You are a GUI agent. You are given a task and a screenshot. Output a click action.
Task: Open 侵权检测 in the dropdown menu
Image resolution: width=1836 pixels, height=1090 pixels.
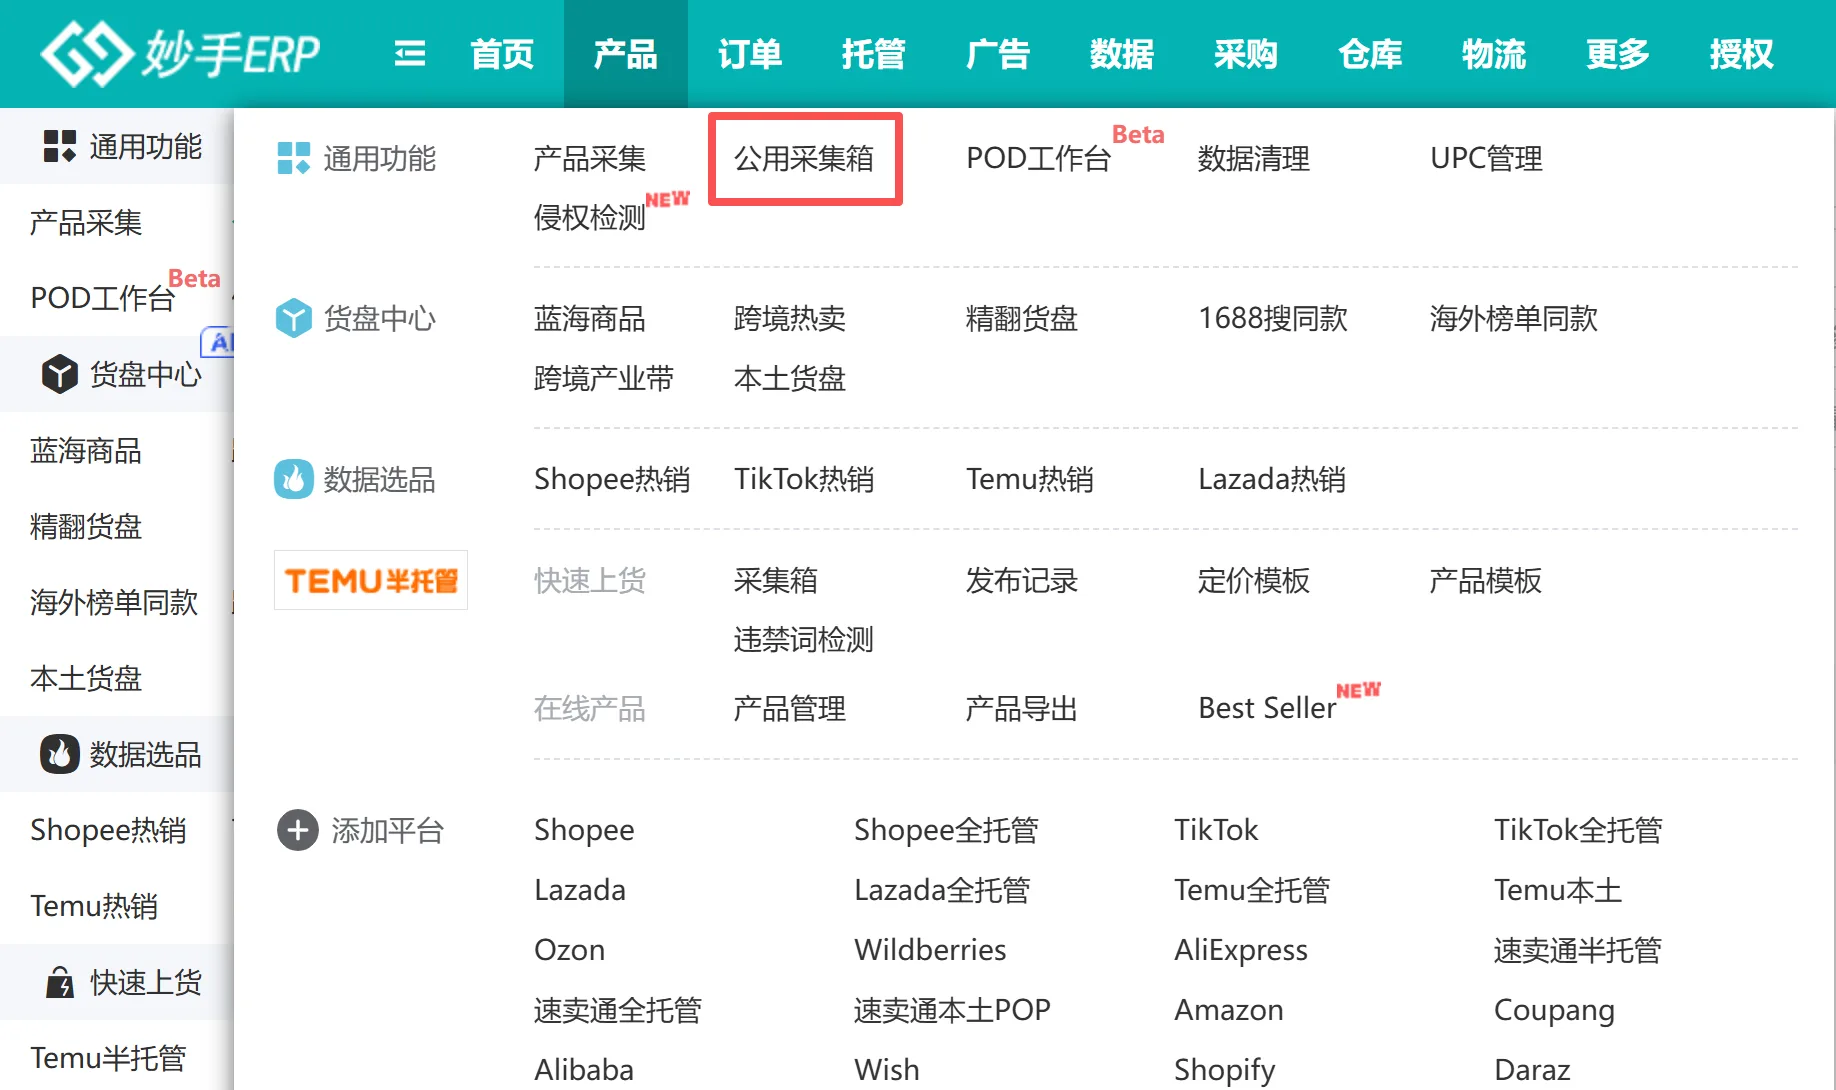(590, 217)
